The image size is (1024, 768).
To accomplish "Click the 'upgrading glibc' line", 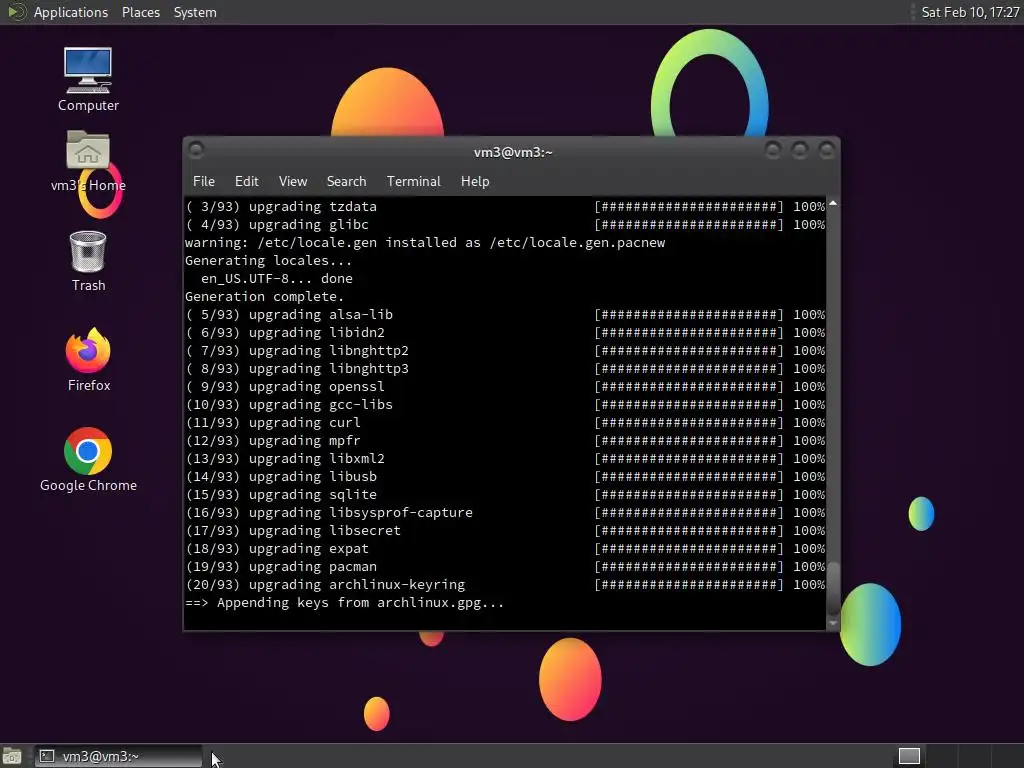I will (505, 225).
